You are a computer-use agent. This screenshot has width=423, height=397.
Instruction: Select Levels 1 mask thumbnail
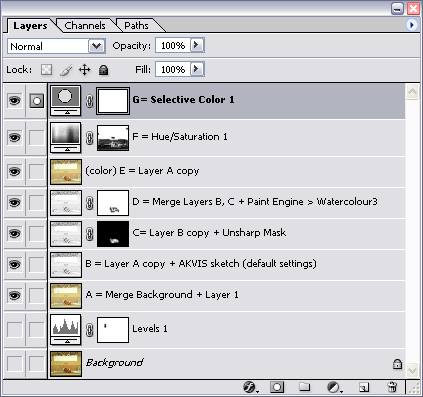click(x=113, y=330)
